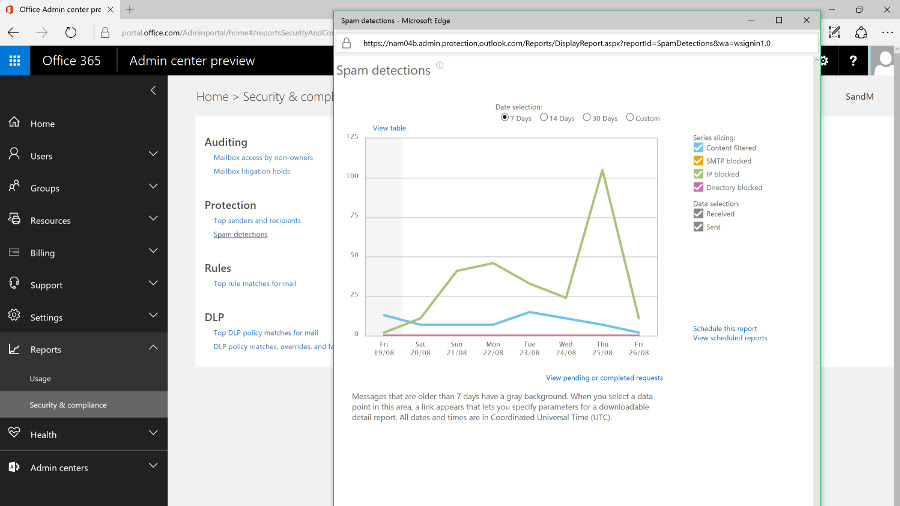Viewport: 900px width, 506px height.
Task: Open the Office 365 app launcher grid
Action: (15, 61)
